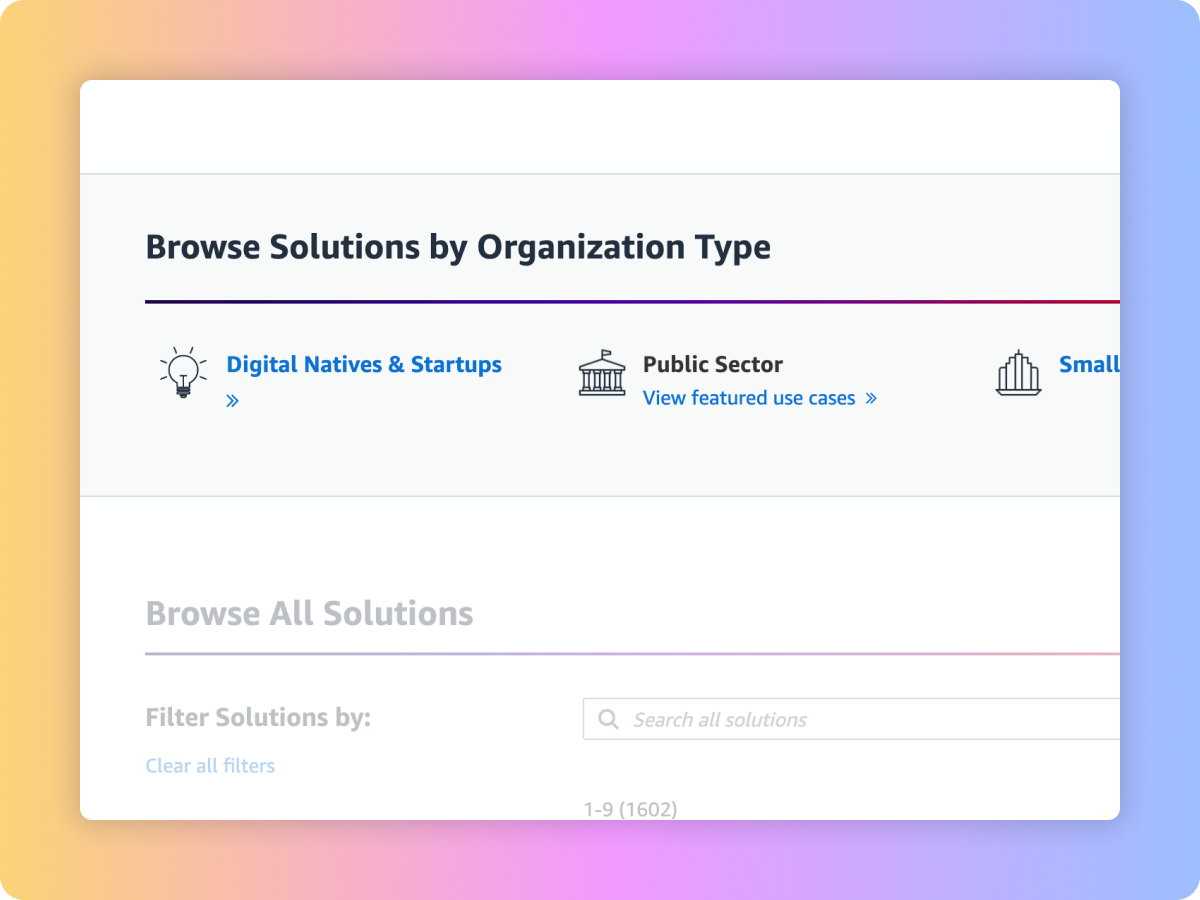Open the Digital Natives & Startups link
The height and width of the screenshot is (900, 1200).
click(364, 365)
